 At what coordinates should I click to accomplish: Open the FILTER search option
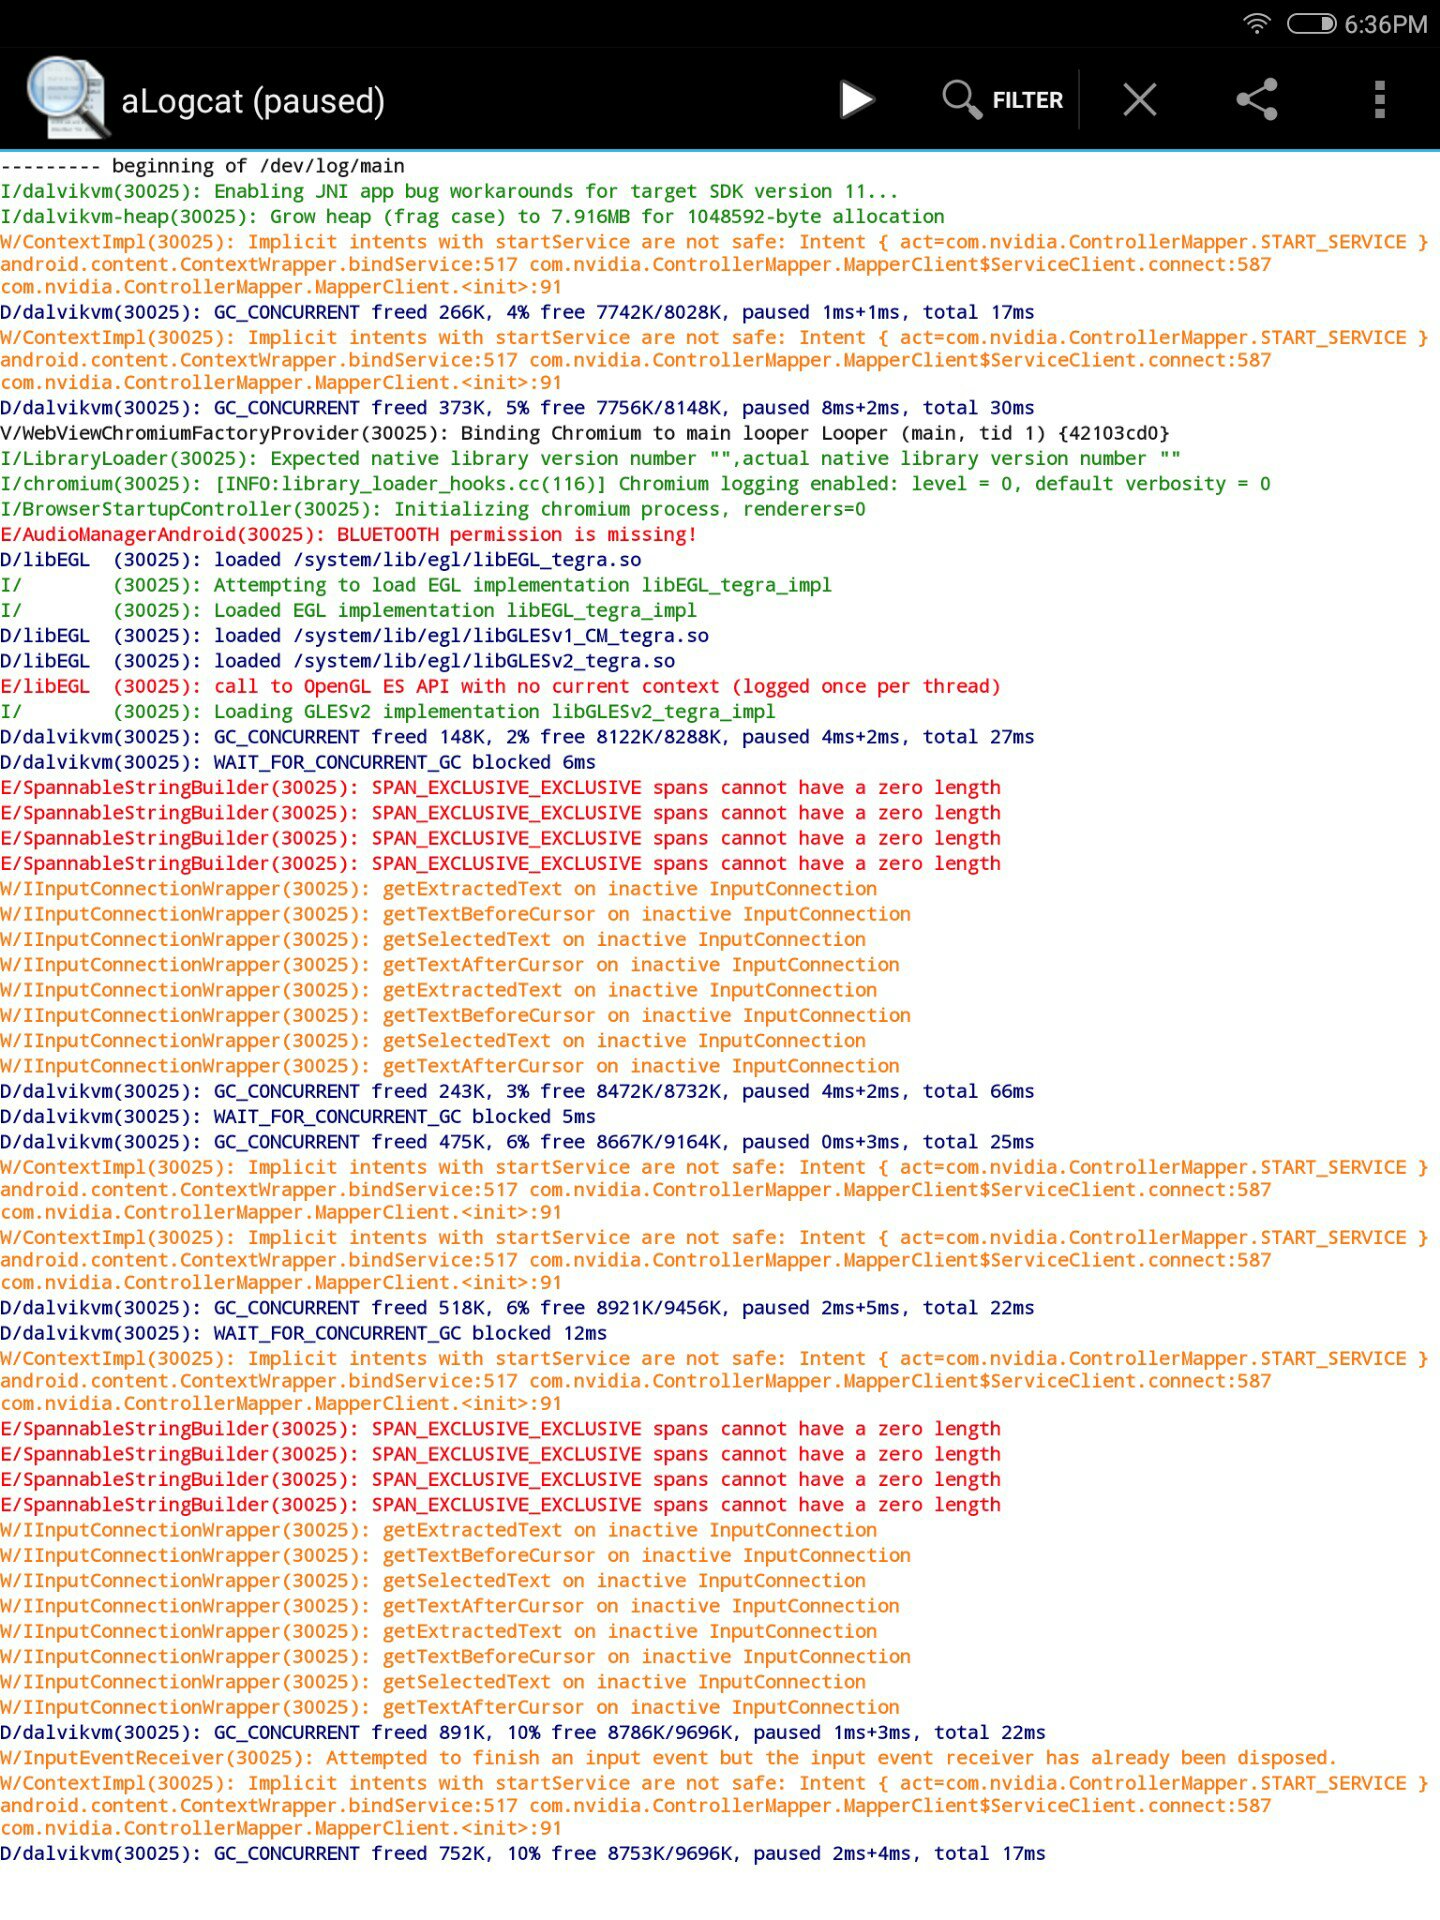(1003, 100)
